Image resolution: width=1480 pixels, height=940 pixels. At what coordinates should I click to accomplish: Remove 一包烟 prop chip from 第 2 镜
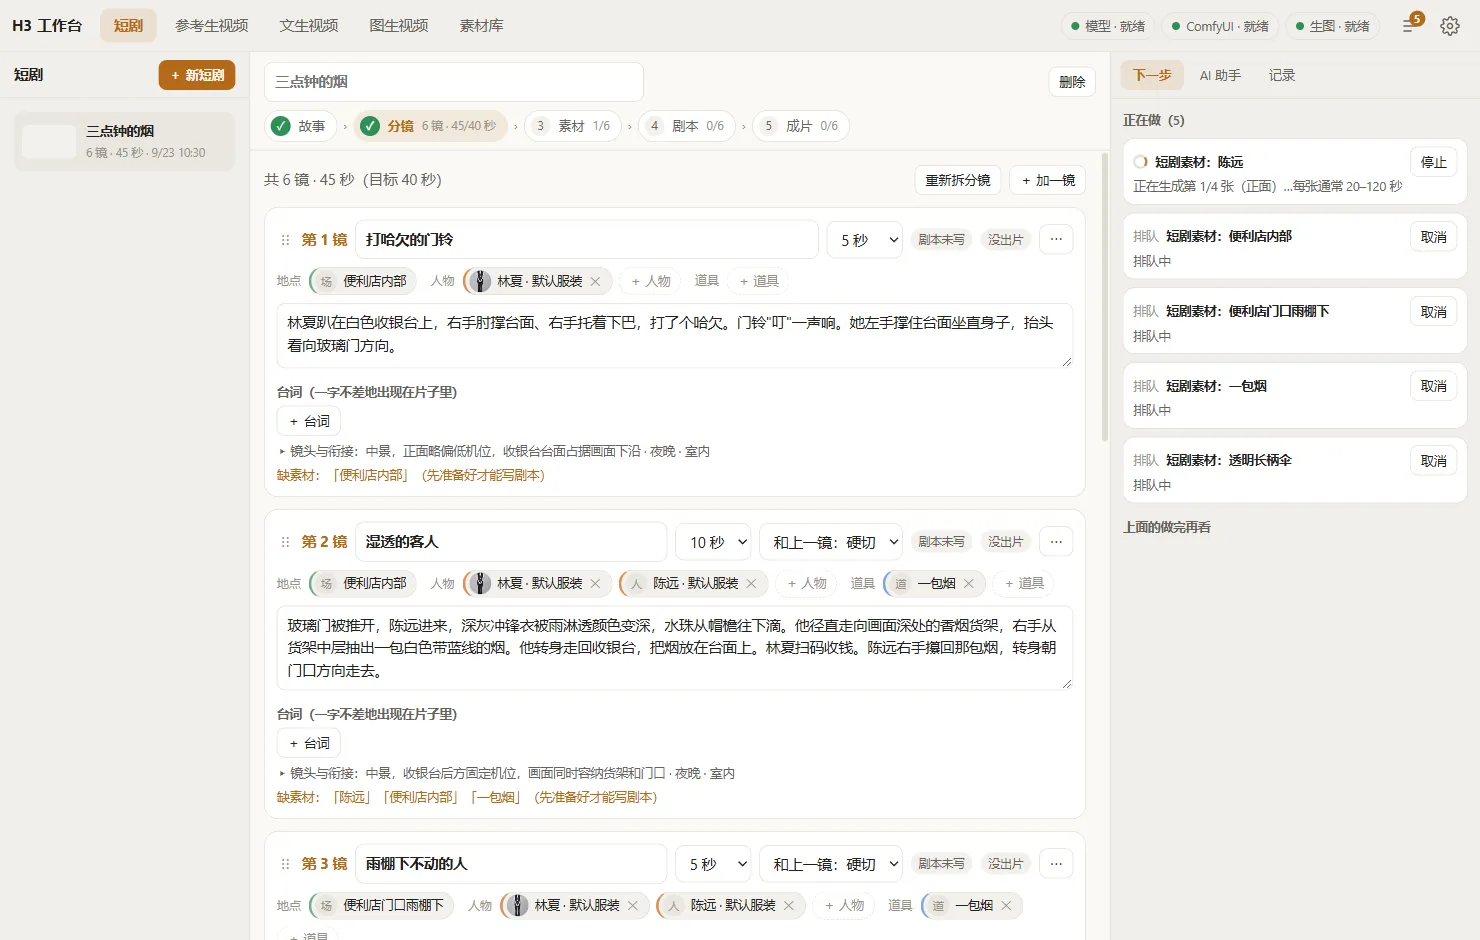pyautogui.click(x=968, y=584)
